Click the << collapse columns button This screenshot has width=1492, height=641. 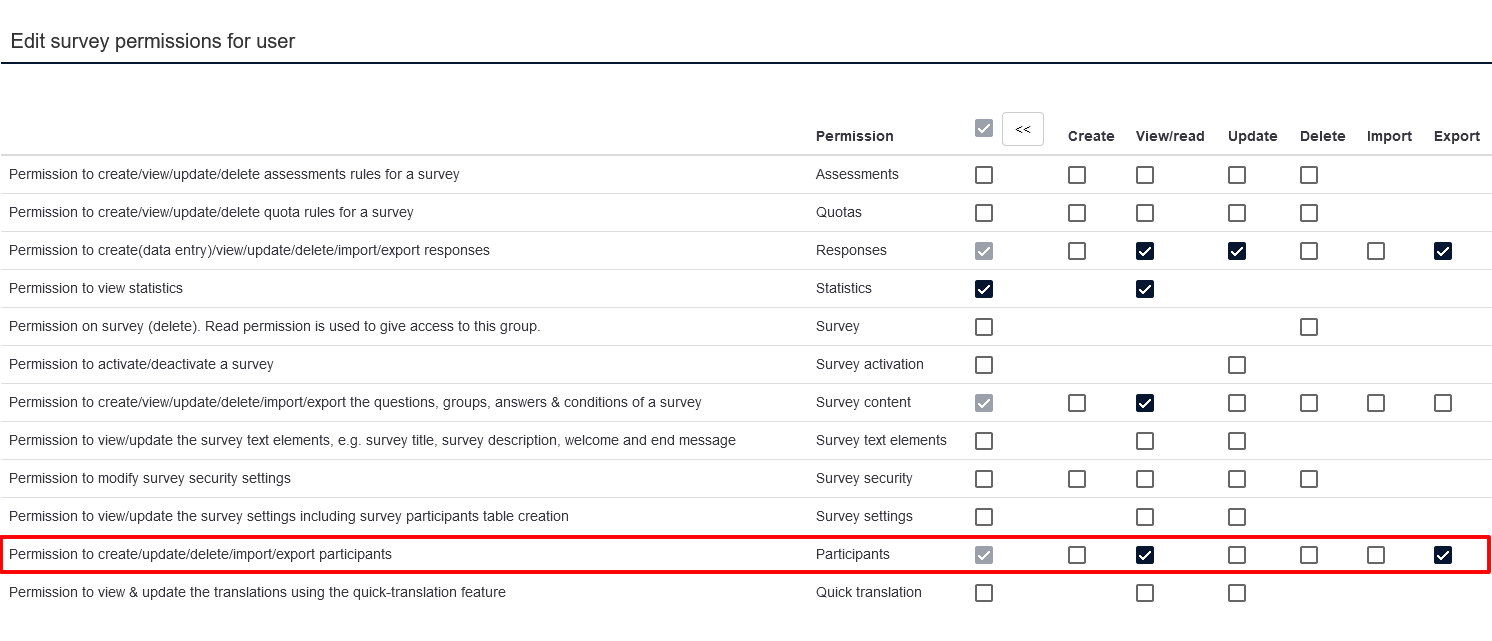point(1022,129)
